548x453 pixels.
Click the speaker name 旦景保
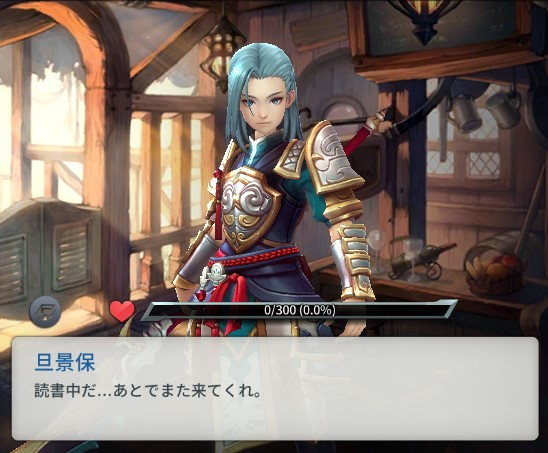tap(65, 362)
